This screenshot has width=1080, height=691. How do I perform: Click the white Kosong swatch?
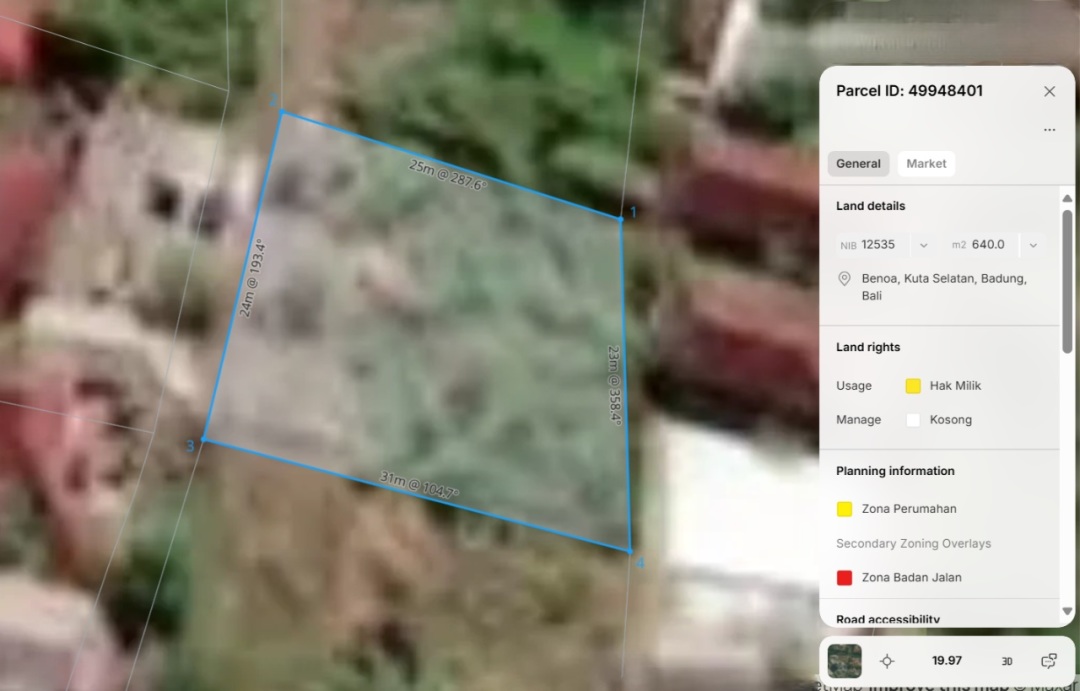click(x=913, y=420)
